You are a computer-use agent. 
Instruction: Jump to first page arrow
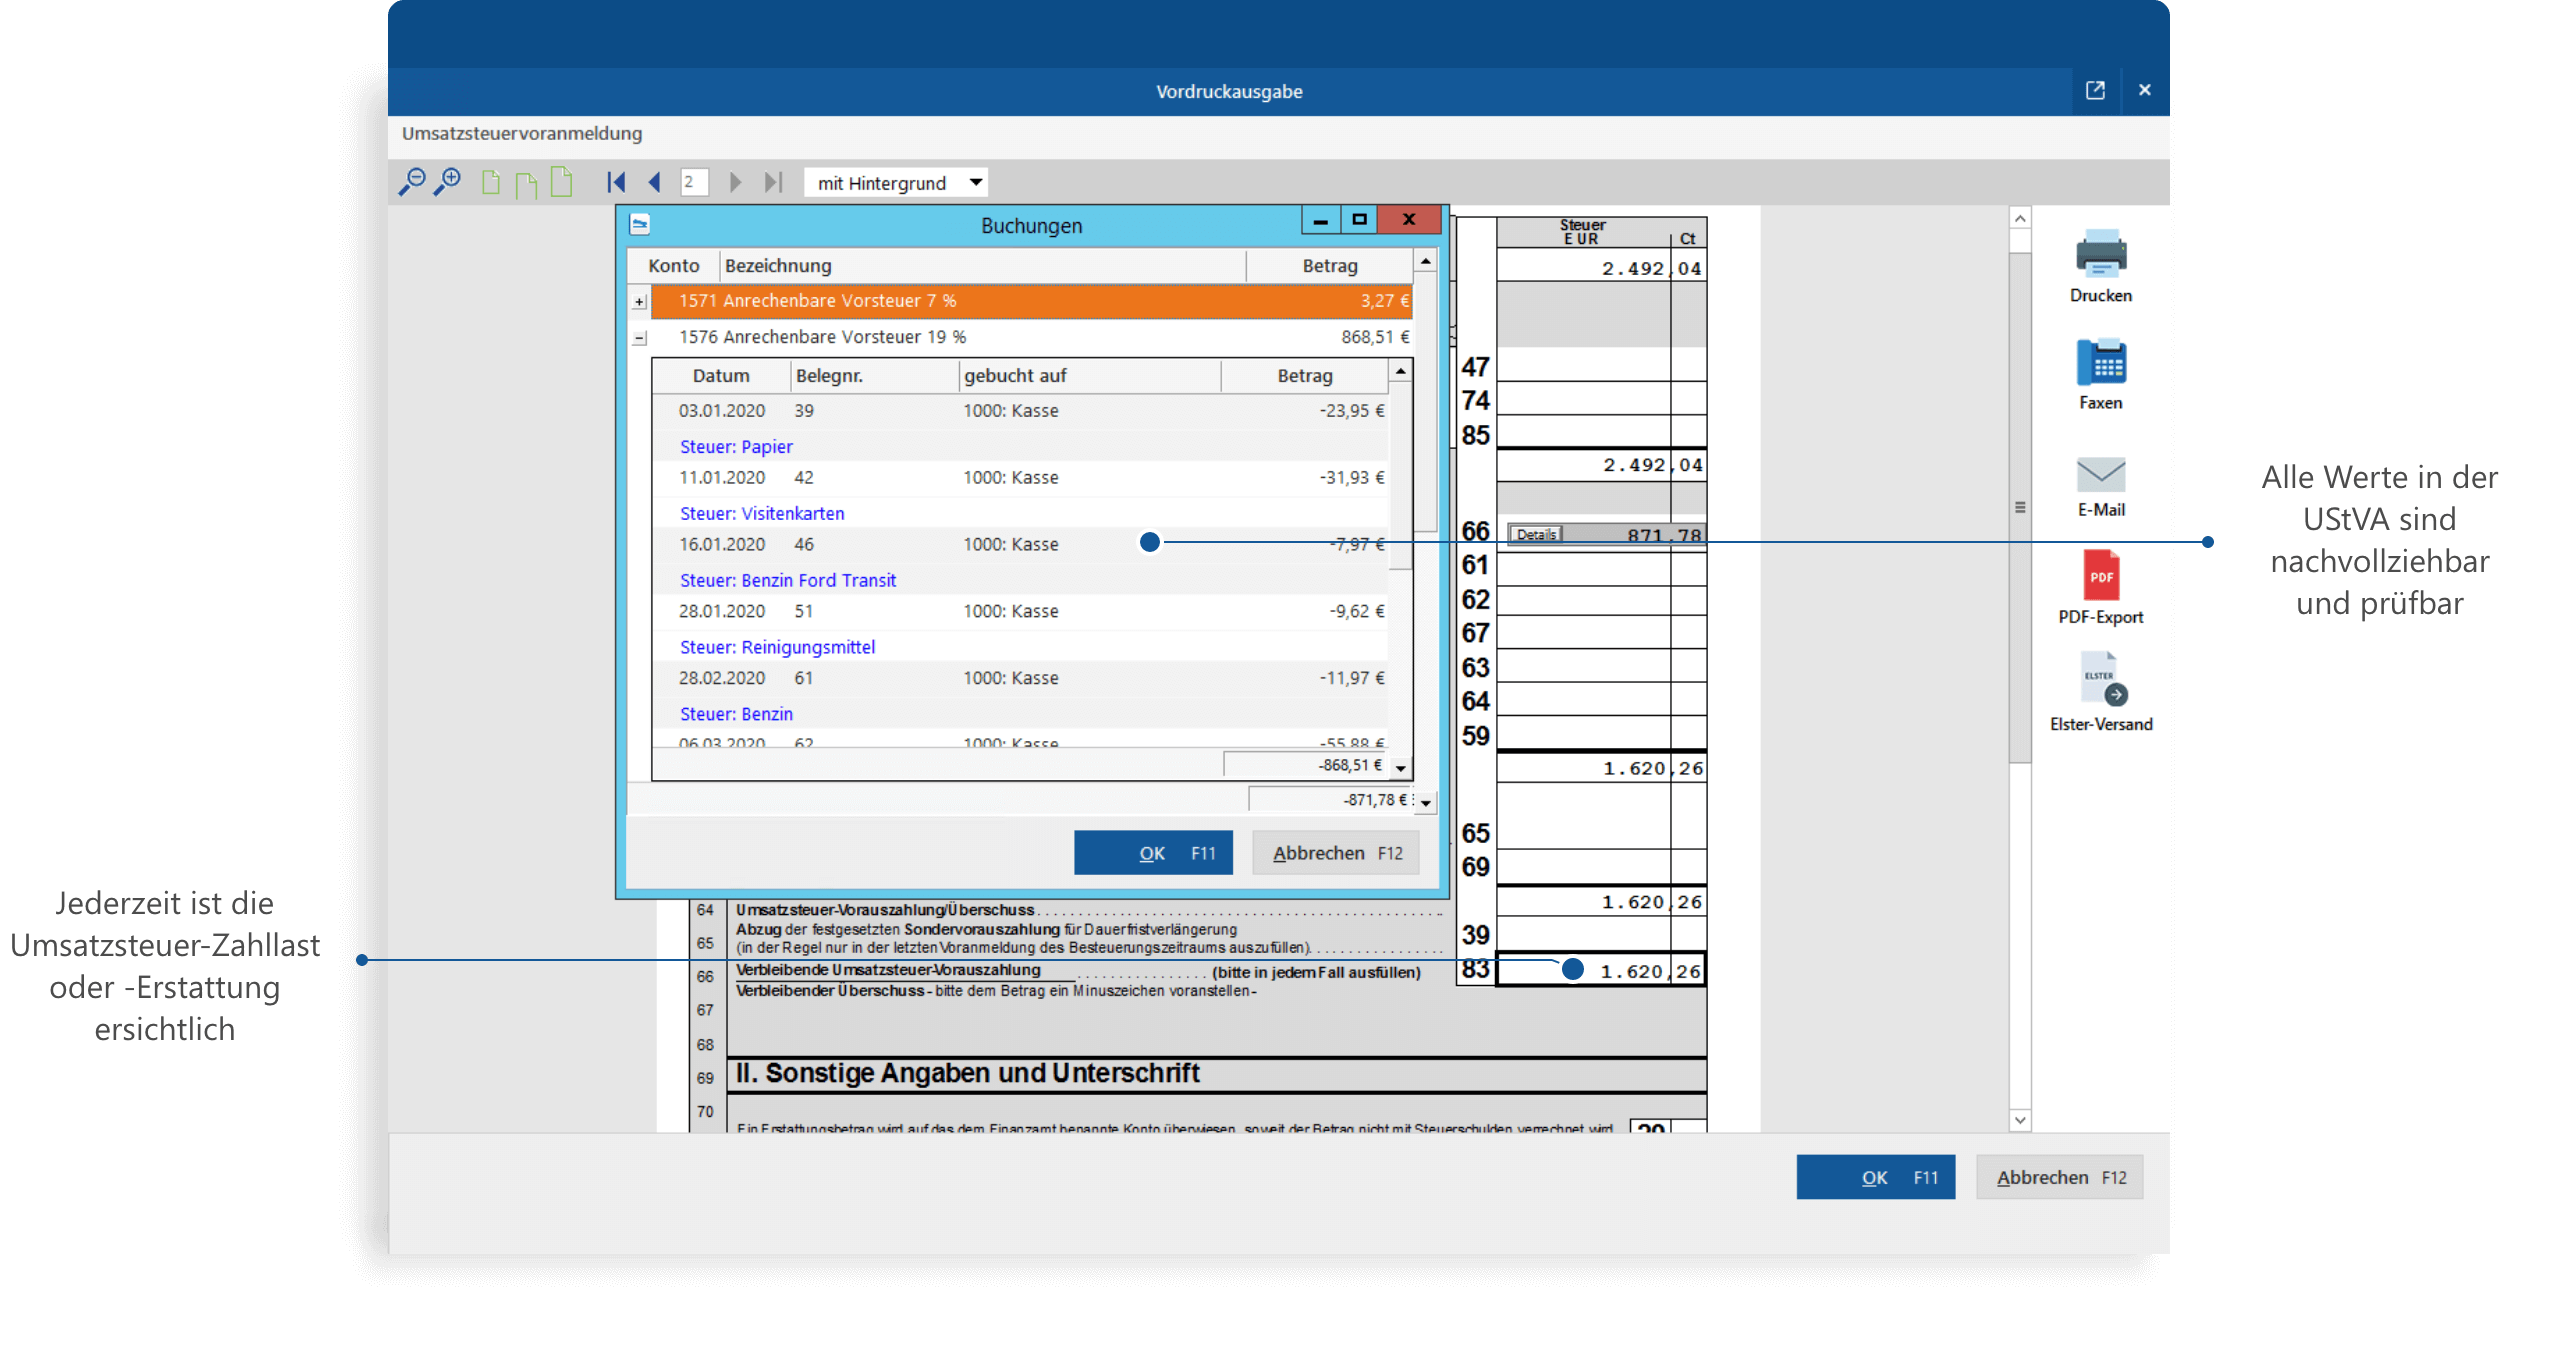(616, 182)
